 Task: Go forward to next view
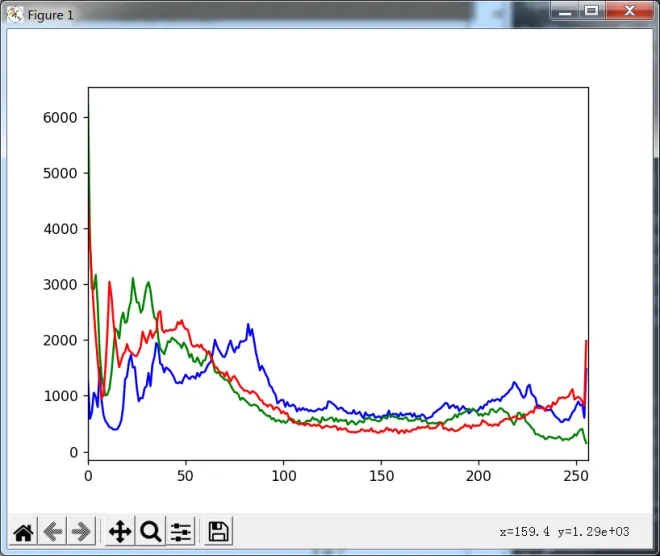click(x=81, y=531)
